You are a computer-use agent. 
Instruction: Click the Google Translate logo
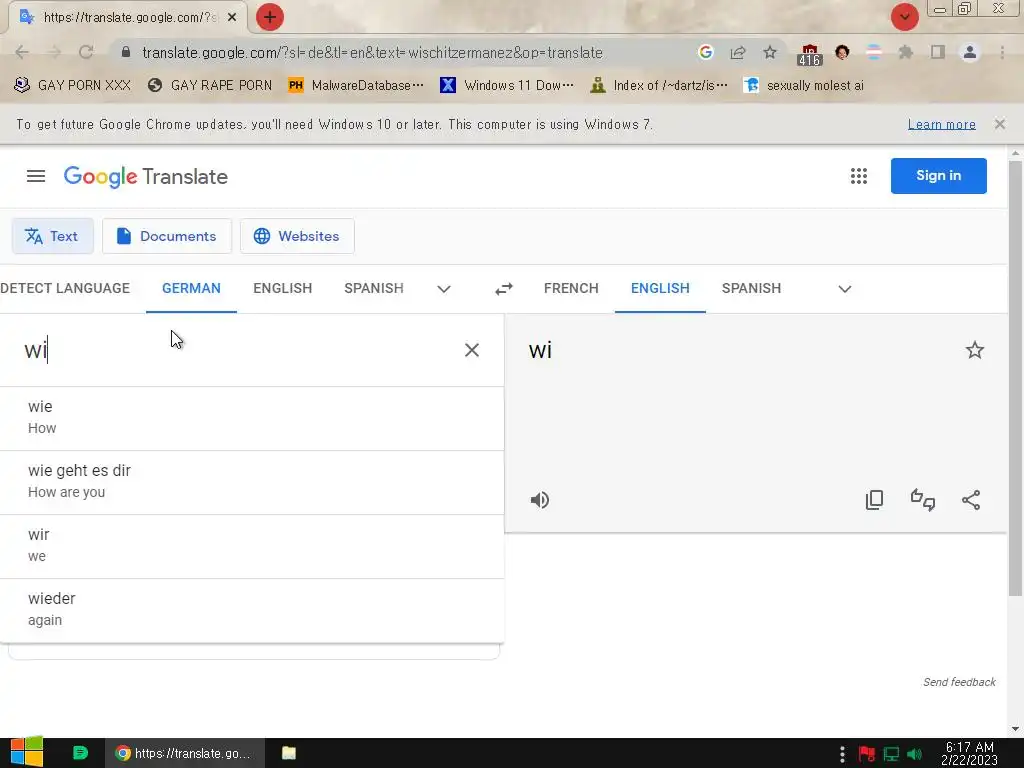point(146,176)
